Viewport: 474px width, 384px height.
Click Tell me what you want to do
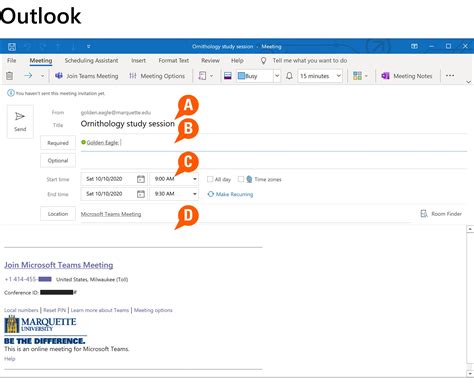(x=310, y=60)
